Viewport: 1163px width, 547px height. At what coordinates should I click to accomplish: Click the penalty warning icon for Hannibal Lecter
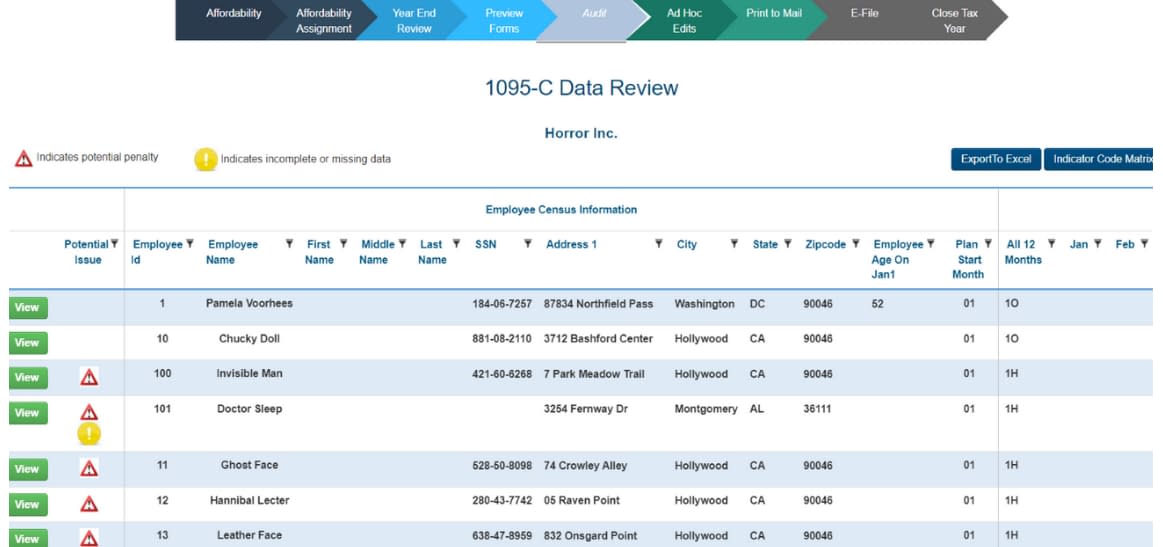[89, 503]
